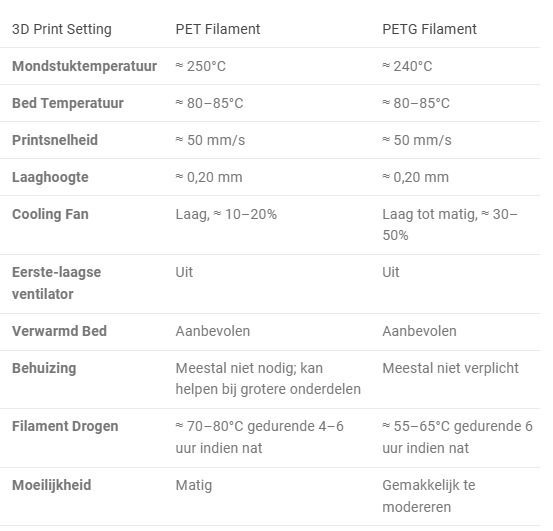553x531 pixels.
Task: Click the ≈ 250°C PET nozzle value
Action: pos(200,66)
